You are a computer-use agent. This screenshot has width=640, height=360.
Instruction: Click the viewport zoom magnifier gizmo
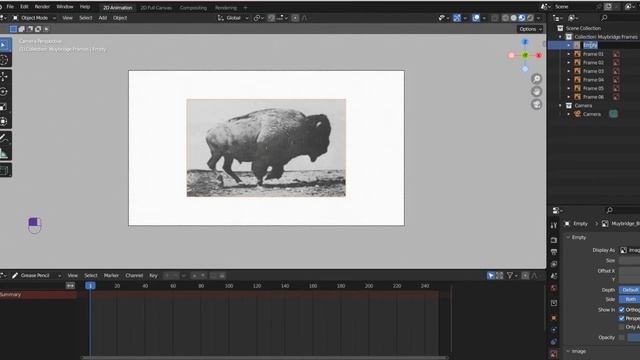tap(536, 79)
